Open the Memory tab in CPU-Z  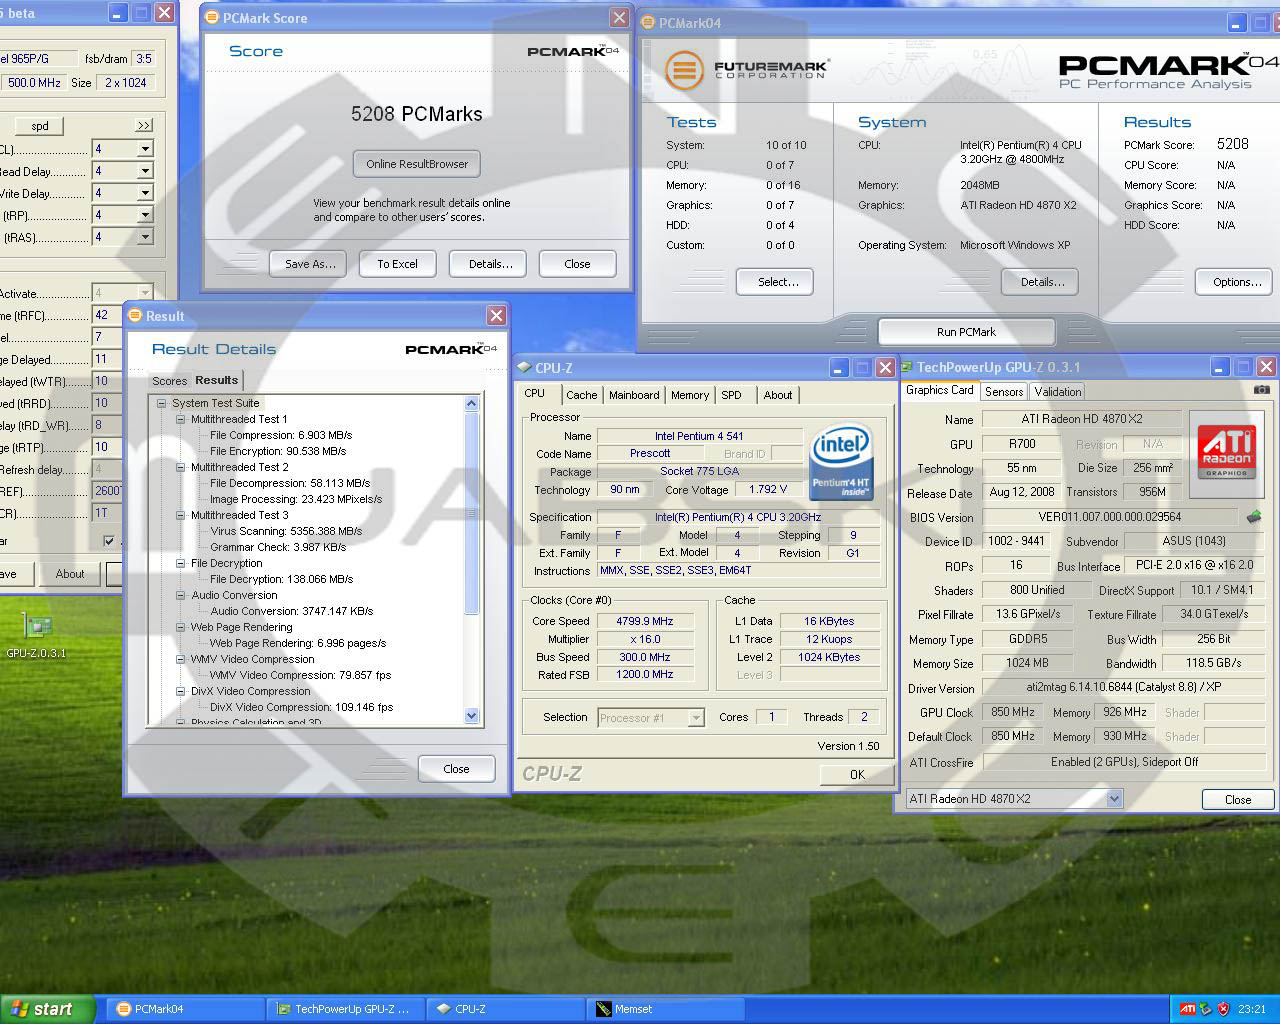(x=690, y=395)
